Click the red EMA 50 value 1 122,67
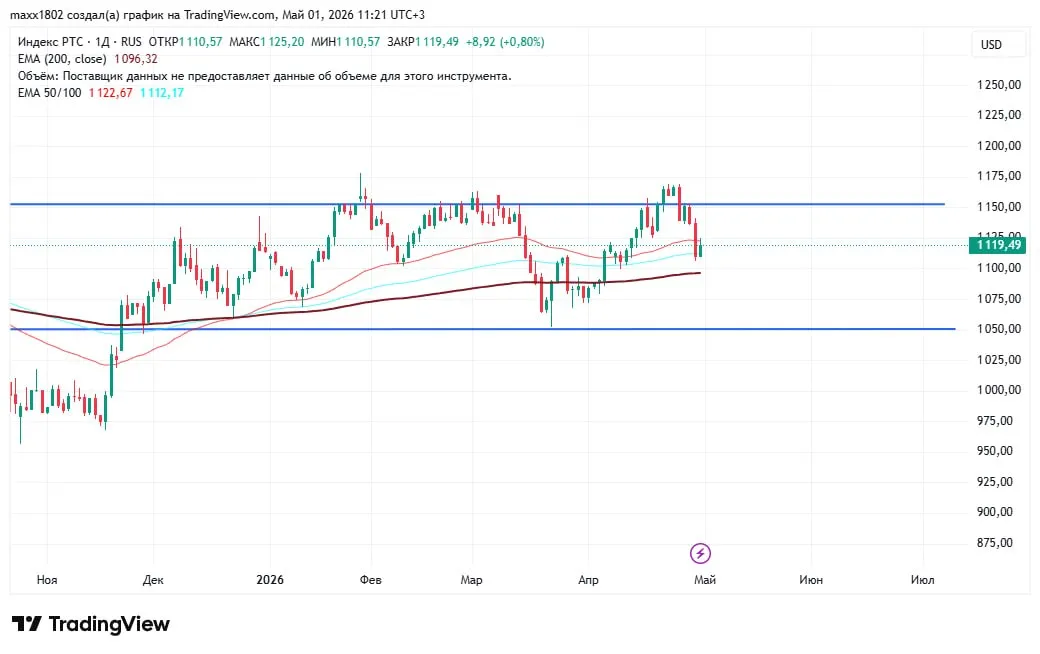The image size is (1040, 654). (111, 93)
